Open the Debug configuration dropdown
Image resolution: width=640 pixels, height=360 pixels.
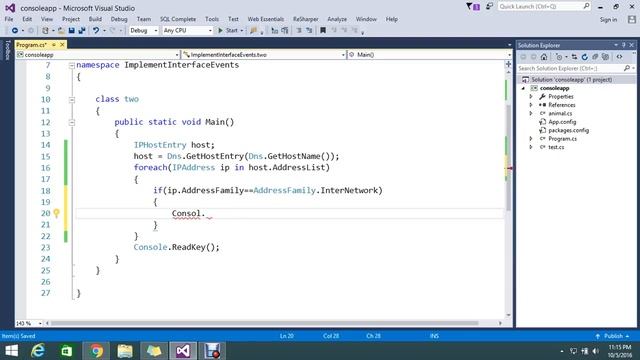[143, 31]
